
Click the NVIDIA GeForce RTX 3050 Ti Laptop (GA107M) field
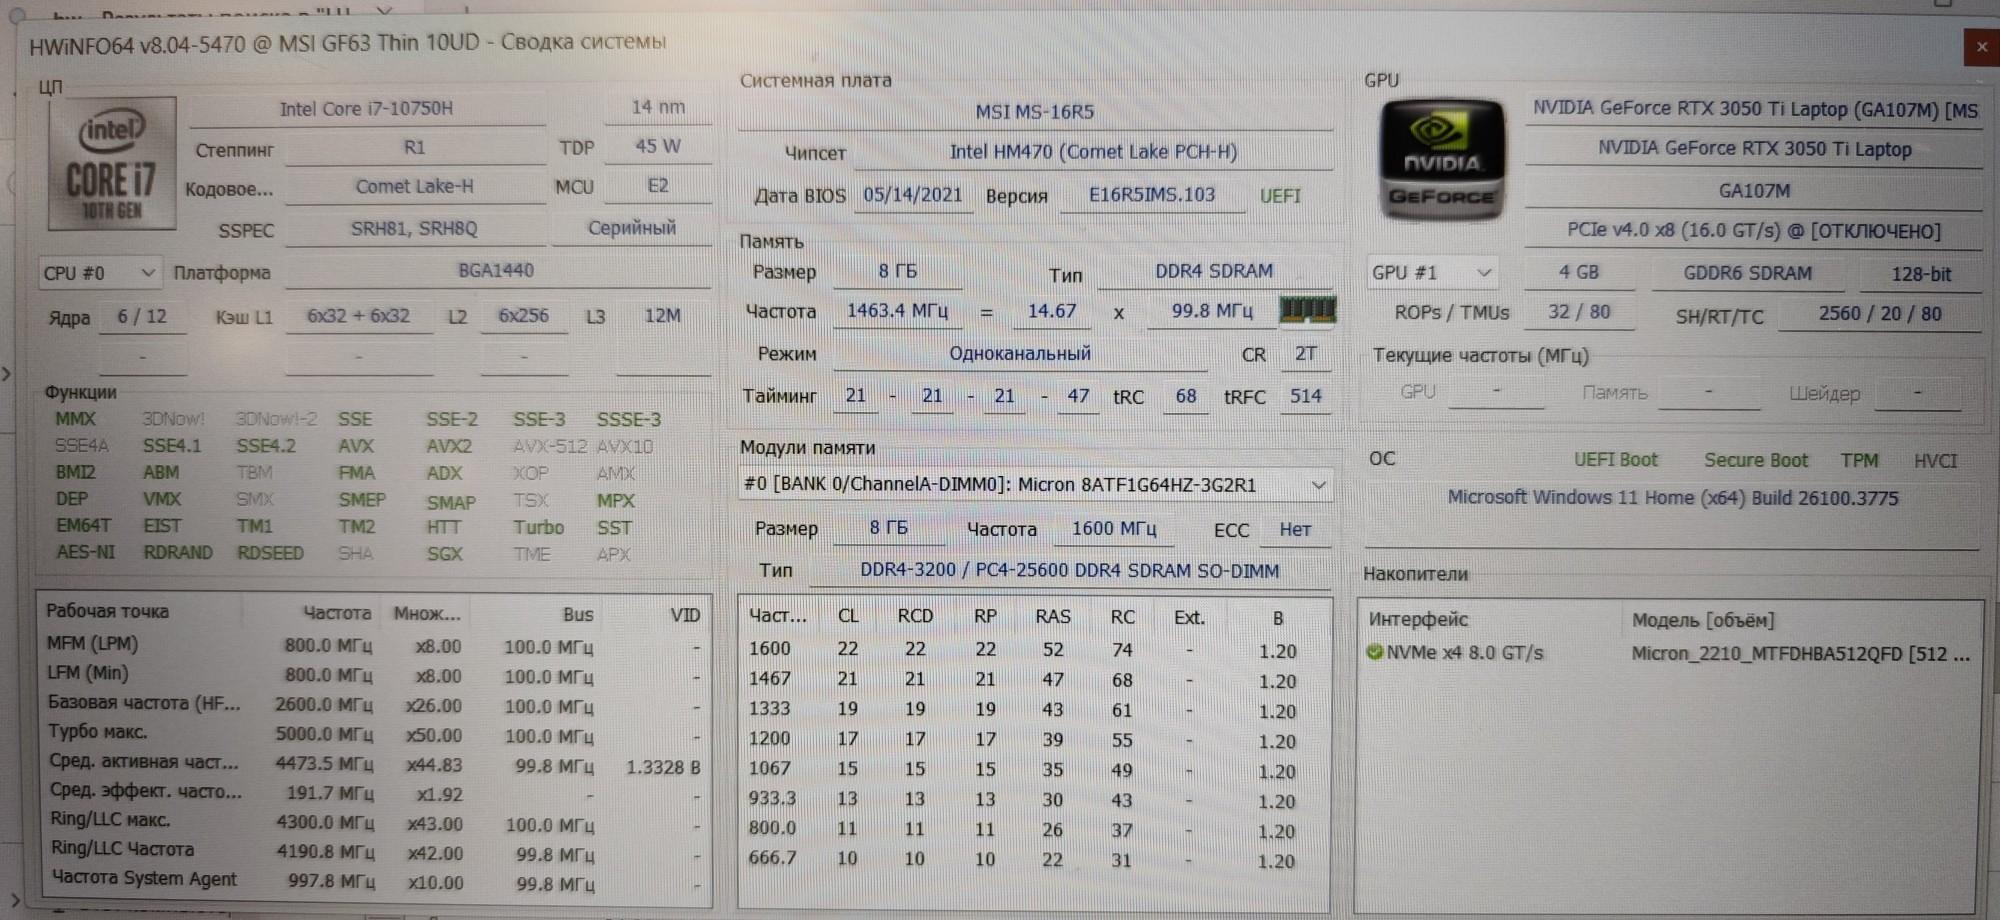click(x=1755, y=110)
